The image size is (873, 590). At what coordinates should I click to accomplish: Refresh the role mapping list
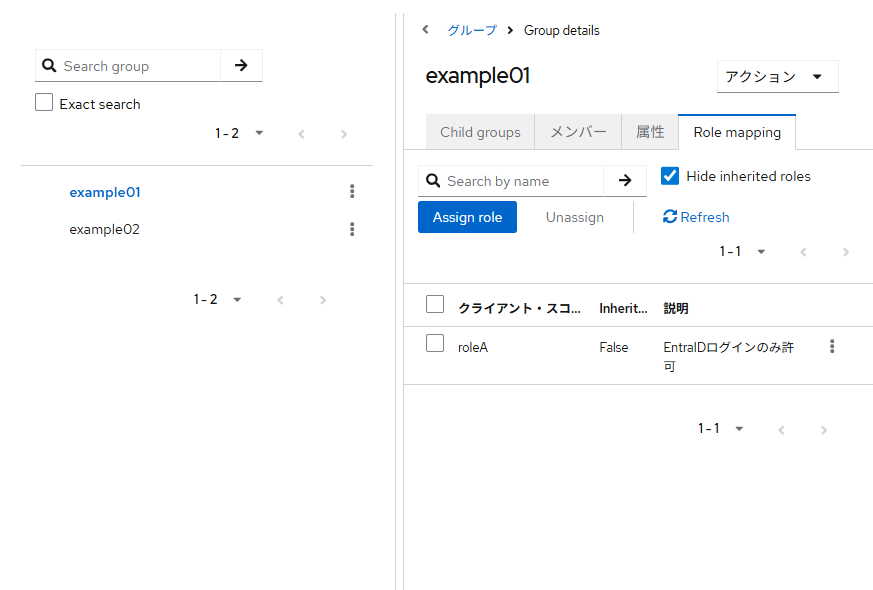696,217
